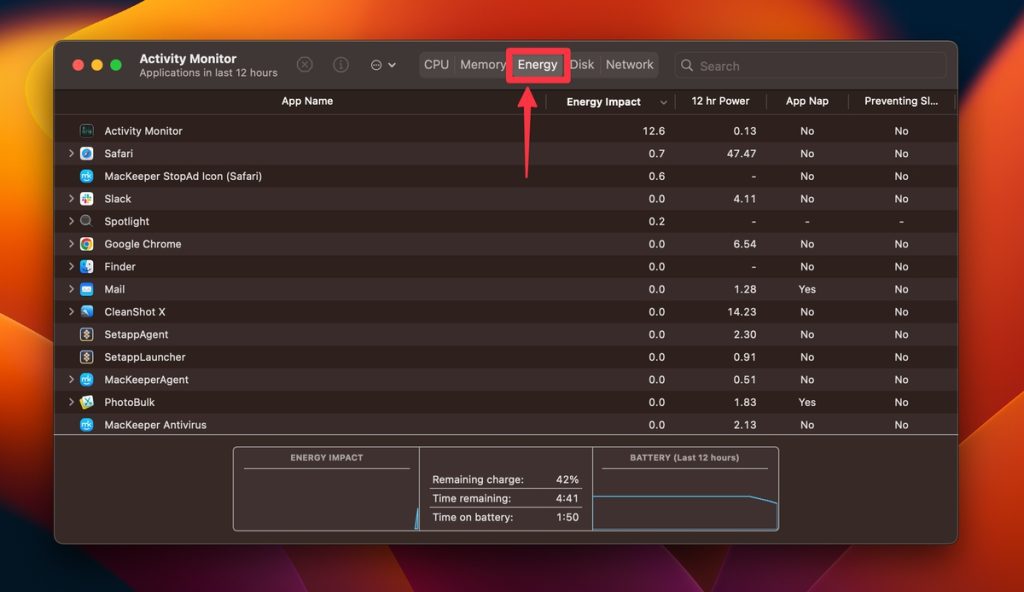Viewport: 1024px width, 592px height.
Task: Click the Slack app icon
Action: (x=87, y=199)
